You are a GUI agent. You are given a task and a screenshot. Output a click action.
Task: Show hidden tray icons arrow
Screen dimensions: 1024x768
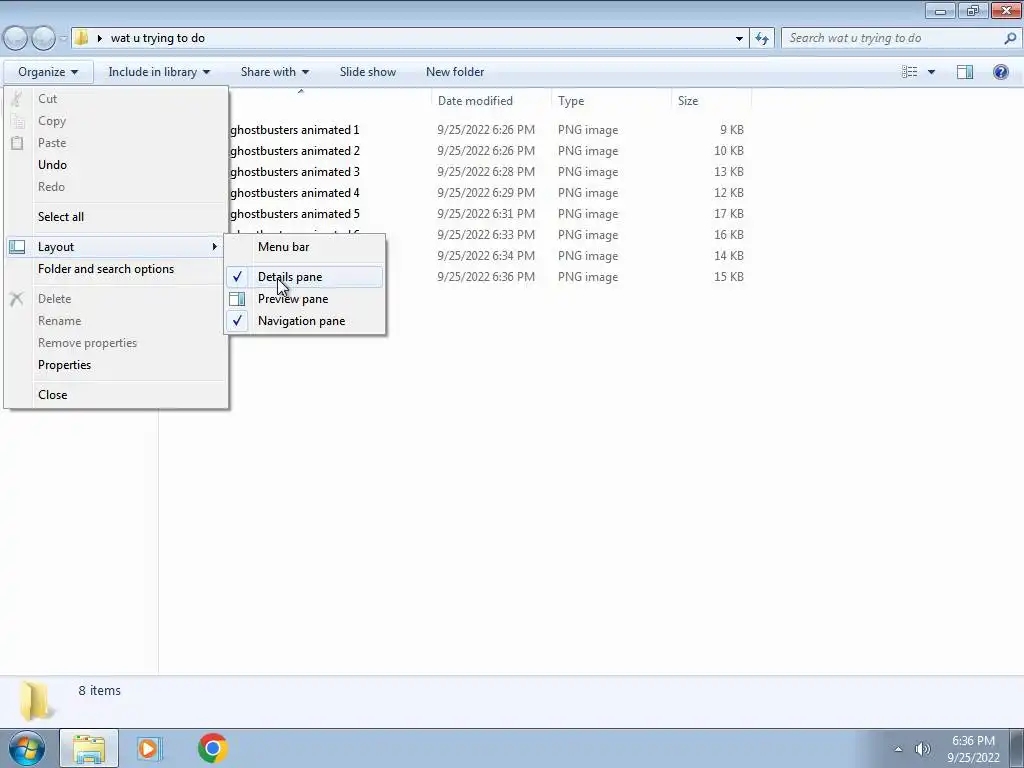pos(898,749)
